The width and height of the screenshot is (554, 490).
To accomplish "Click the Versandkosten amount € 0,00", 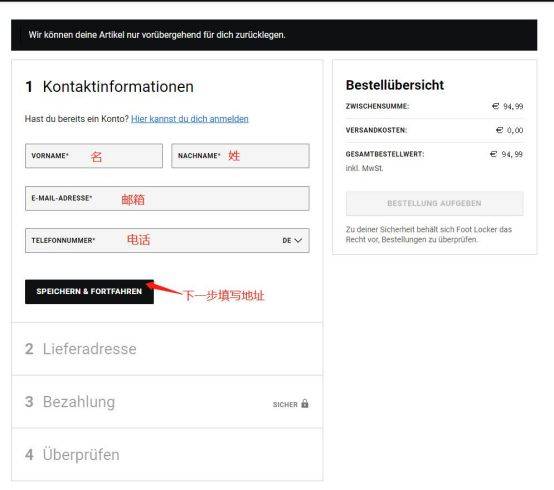I will point(509,130).
